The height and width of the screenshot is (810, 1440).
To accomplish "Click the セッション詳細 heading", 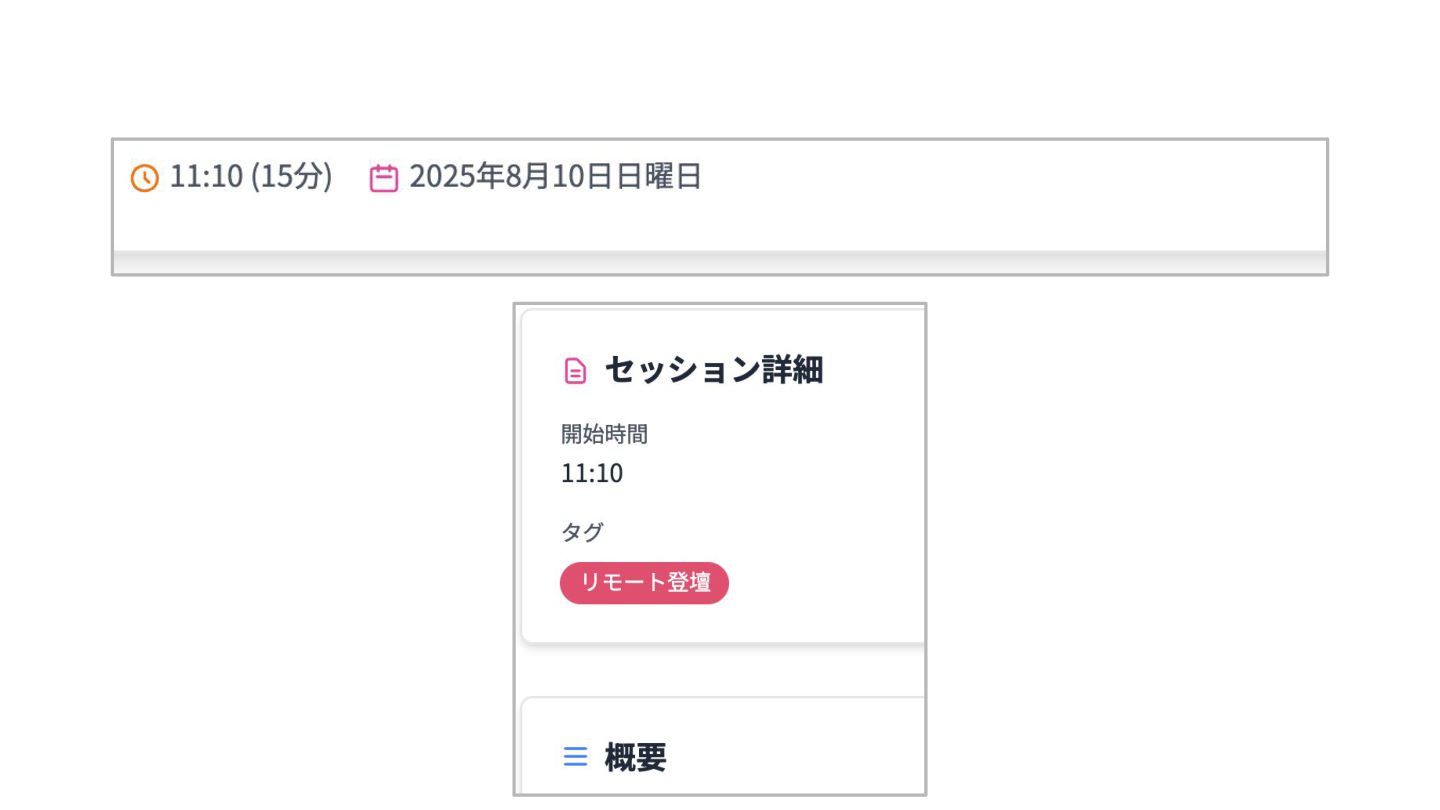I will point(714,370).
